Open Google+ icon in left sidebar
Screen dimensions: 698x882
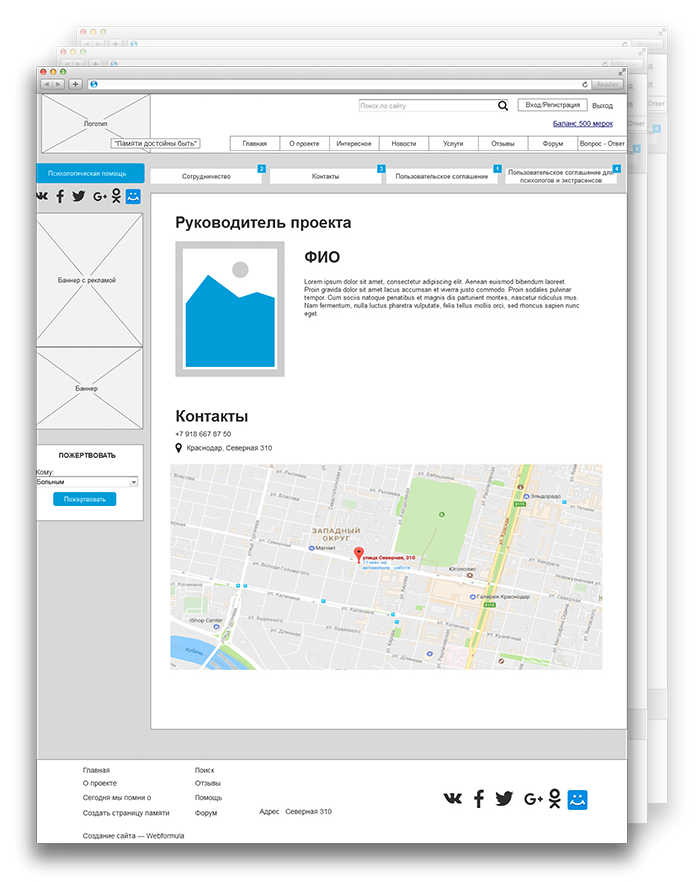[x=100, y=196]
